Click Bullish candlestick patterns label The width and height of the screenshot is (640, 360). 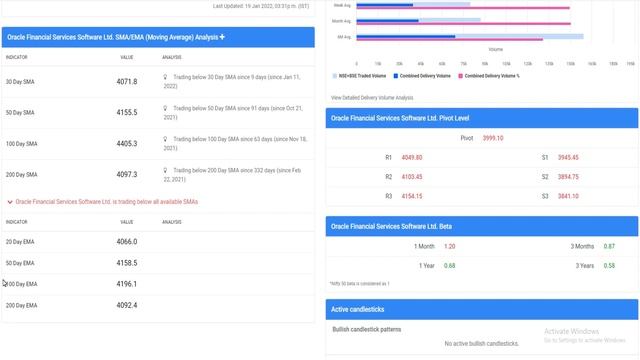click(x=367, y=329)
